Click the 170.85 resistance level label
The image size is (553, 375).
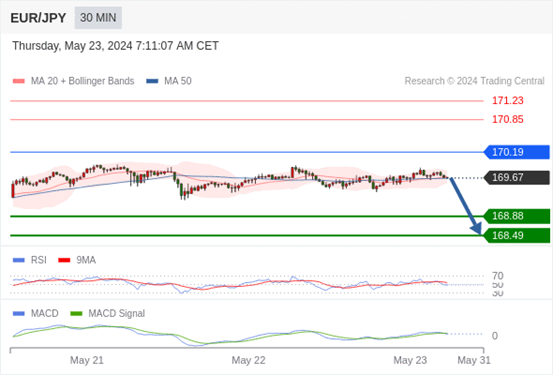coord(508,120)
